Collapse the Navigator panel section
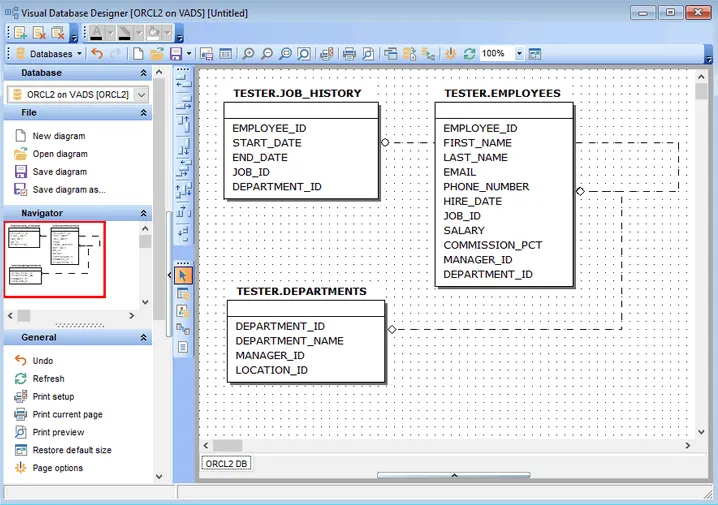 144,213
